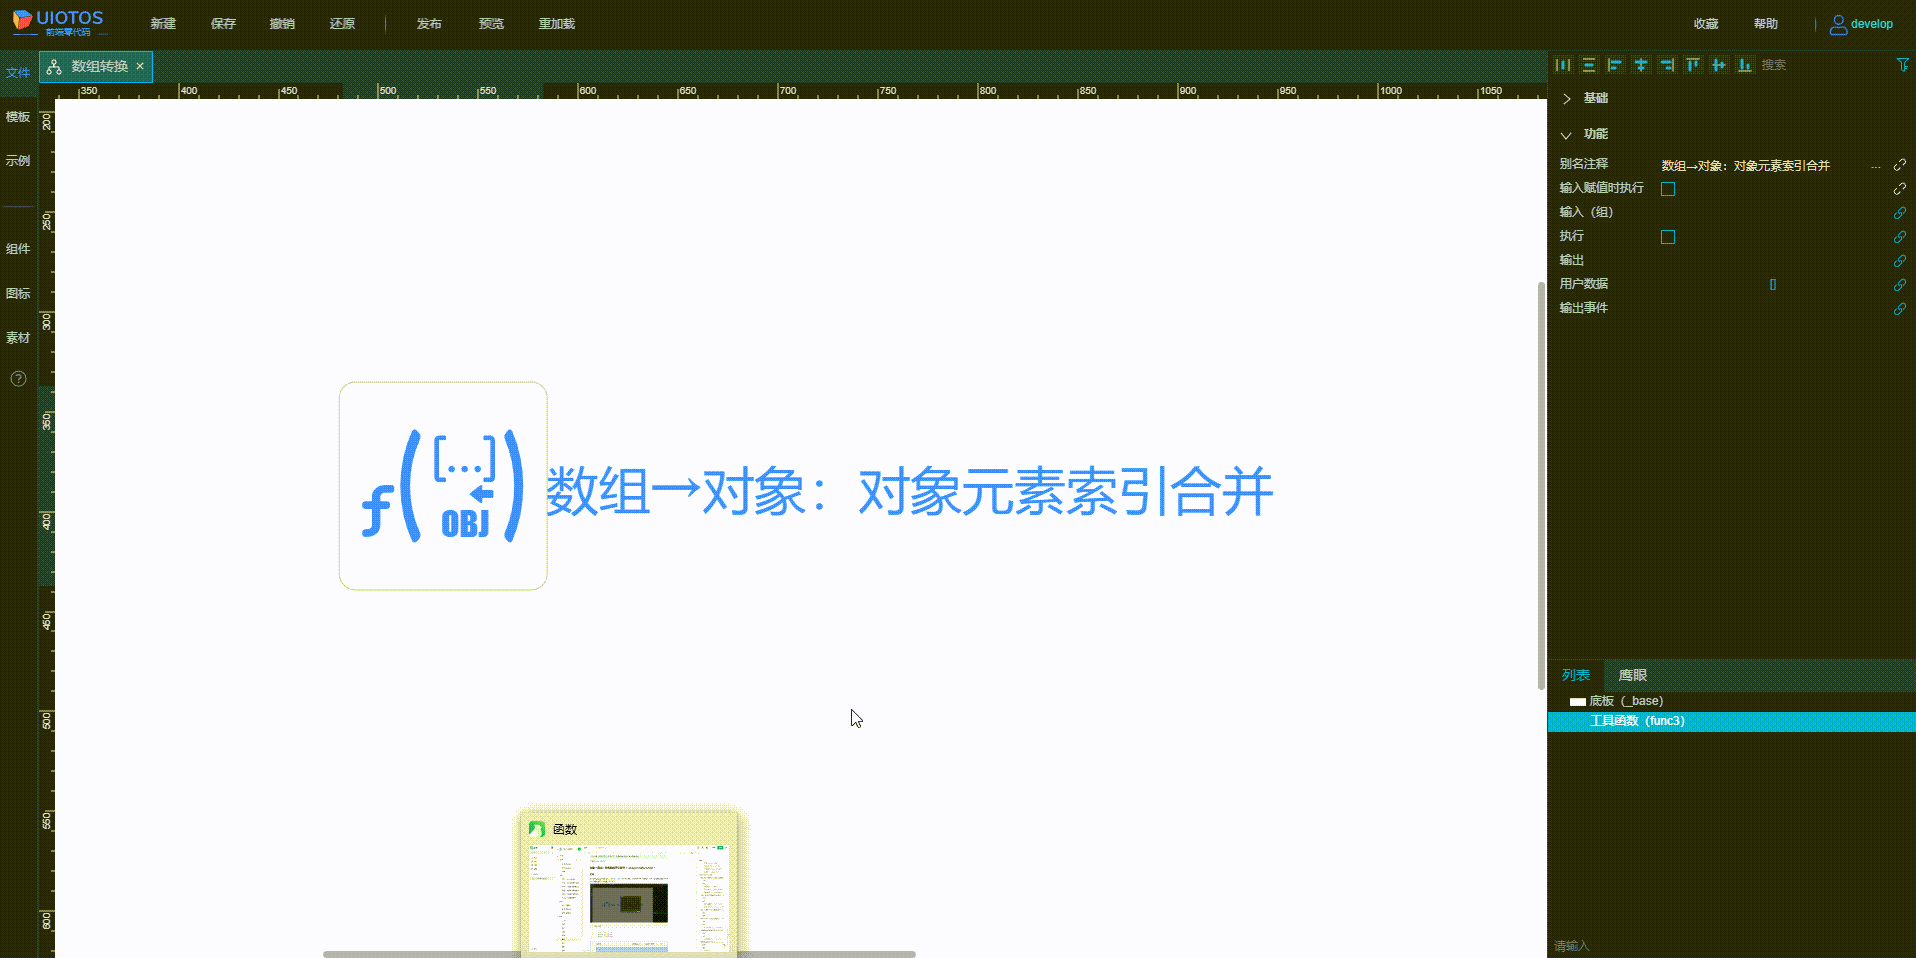This screenshot has width=1916, height=958.
Task: Check the 执行 checkbox
Action: (x=1668, y=237)
